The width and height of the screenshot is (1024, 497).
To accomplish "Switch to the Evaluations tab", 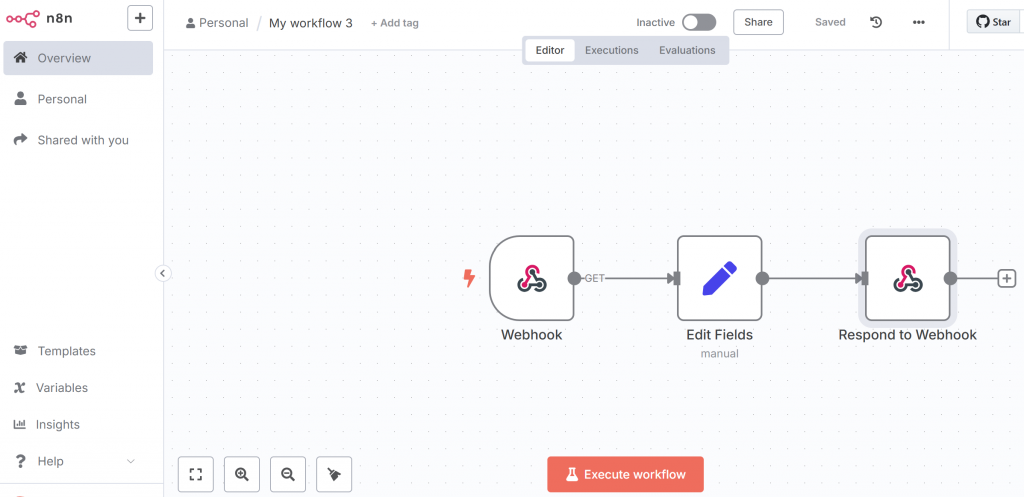I will 687,50.
